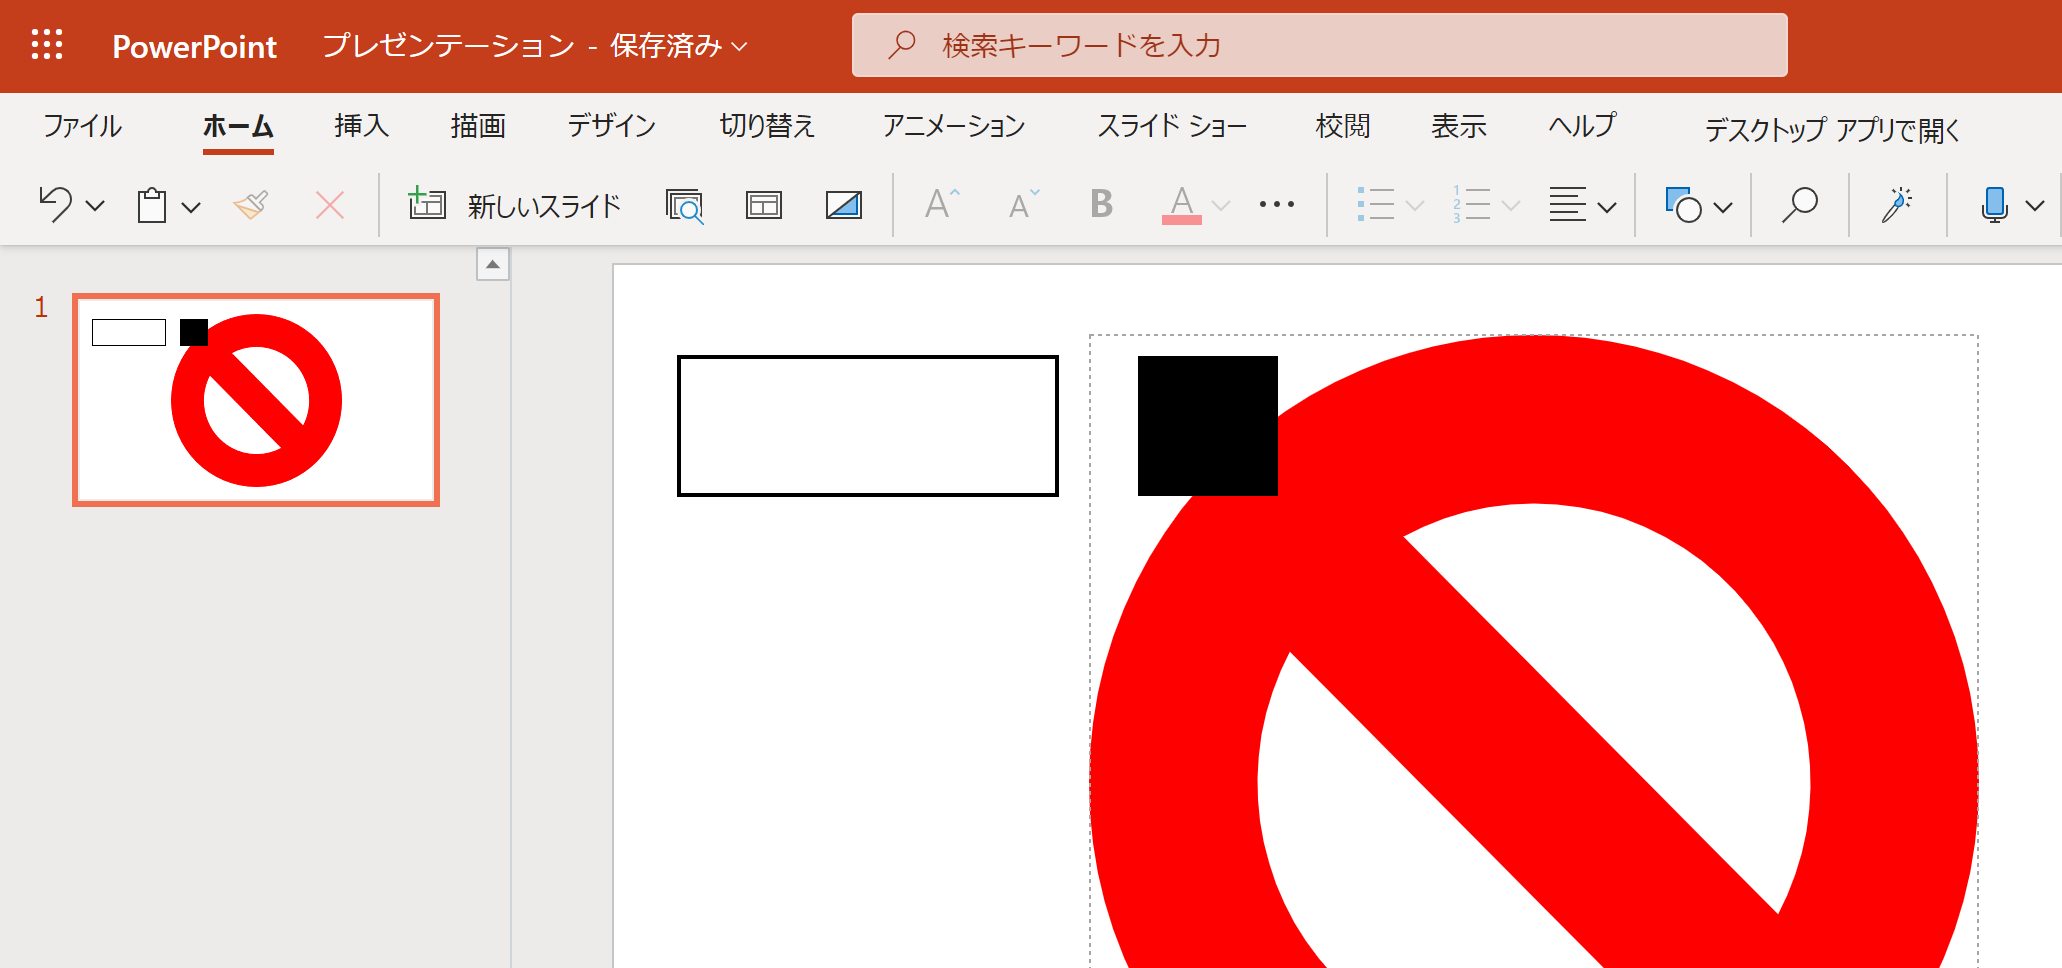
Task: Click the Dictate microphone icon
Action: click(x=1995, y=205)
